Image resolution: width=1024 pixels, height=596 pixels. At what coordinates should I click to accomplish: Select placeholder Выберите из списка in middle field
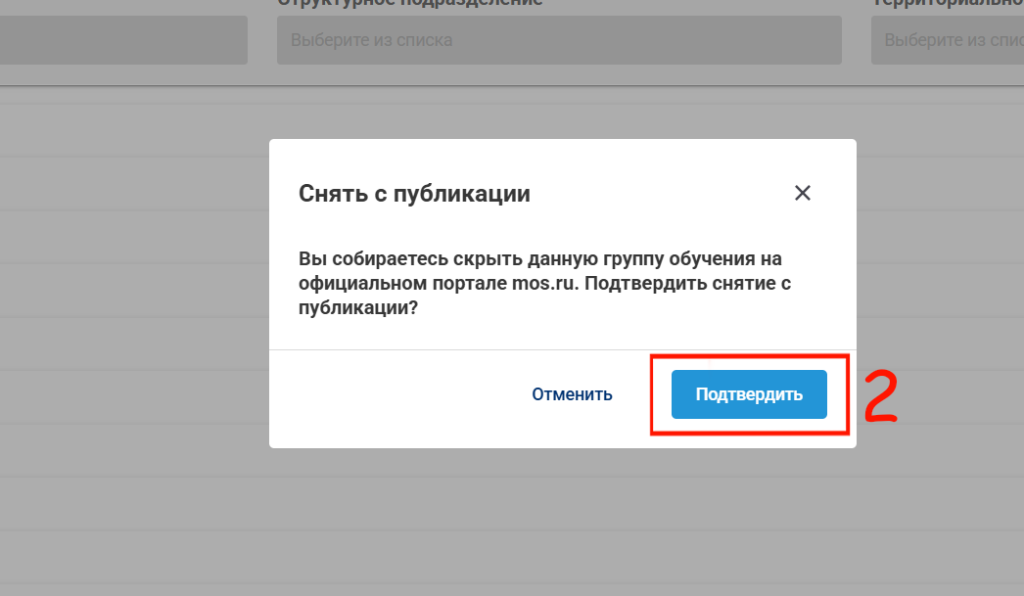[x=372, y=40]
